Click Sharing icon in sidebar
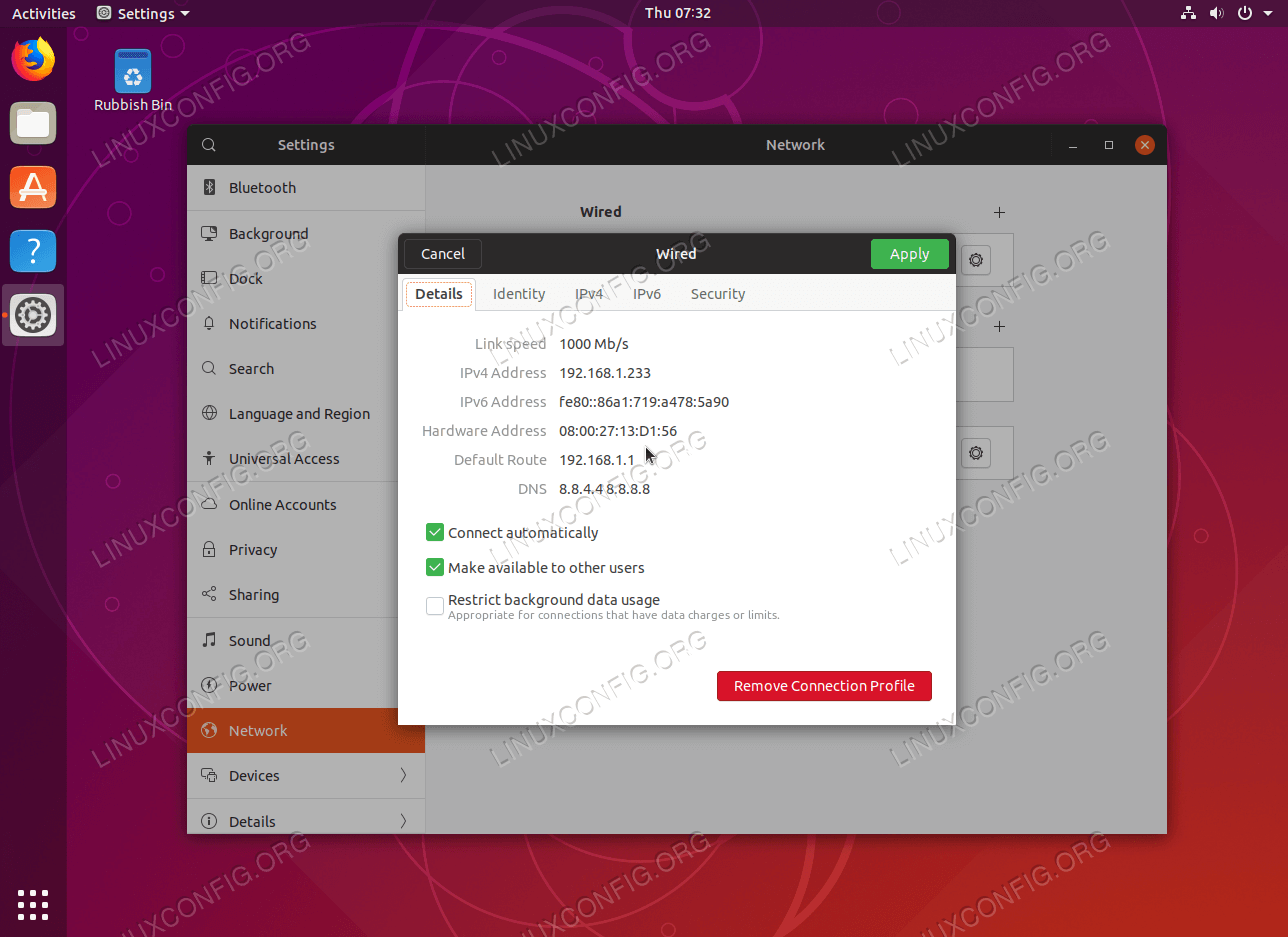Image resolution: width=1288 pixels, height=937 pixels. (x=209, y=594)
